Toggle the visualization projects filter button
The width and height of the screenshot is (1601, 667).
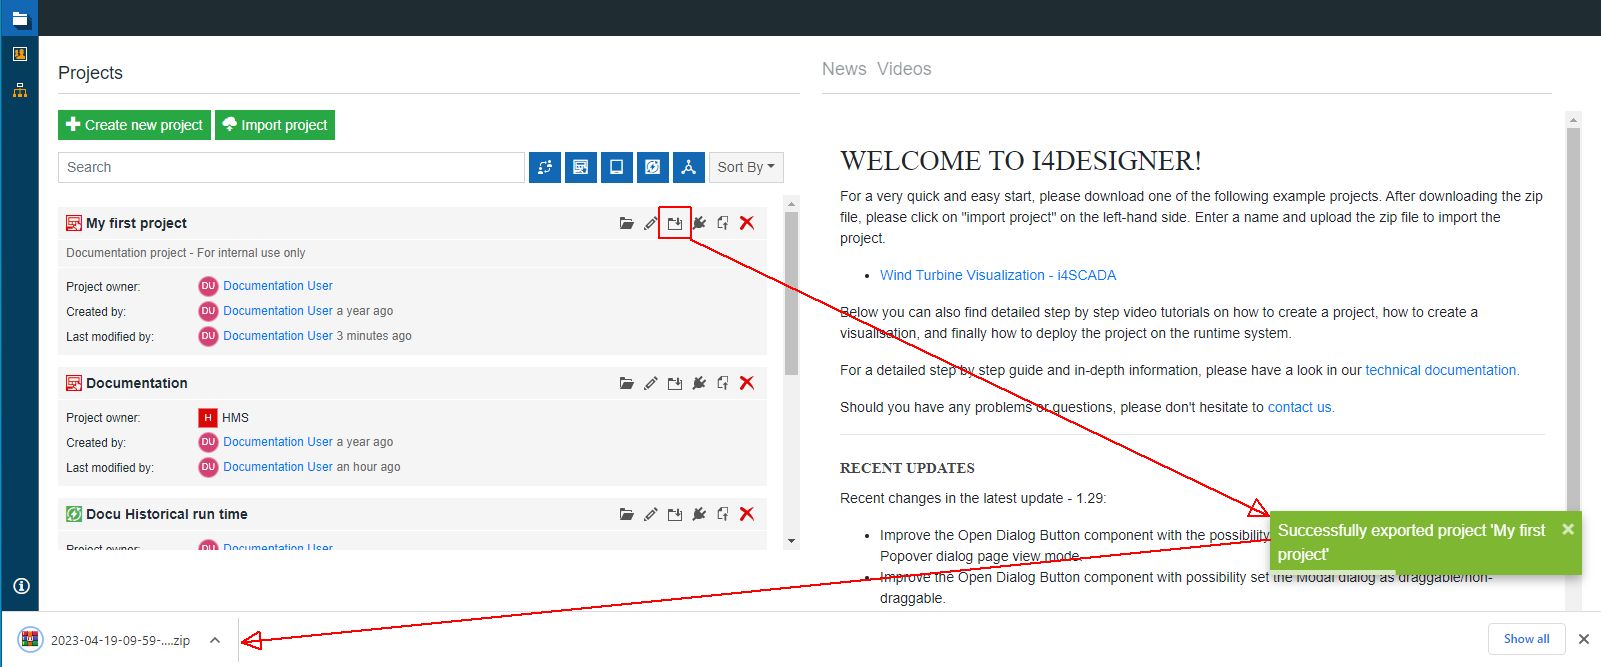[581, 167]
